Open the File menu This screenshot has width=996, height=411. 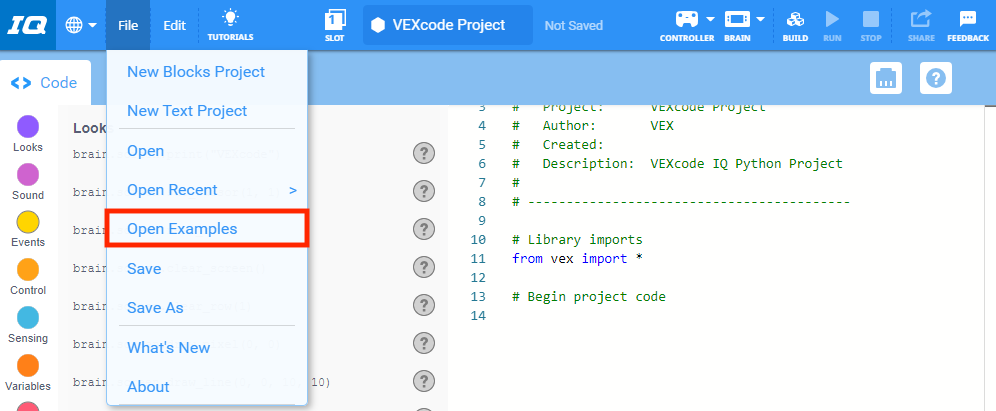click(128, 25)
